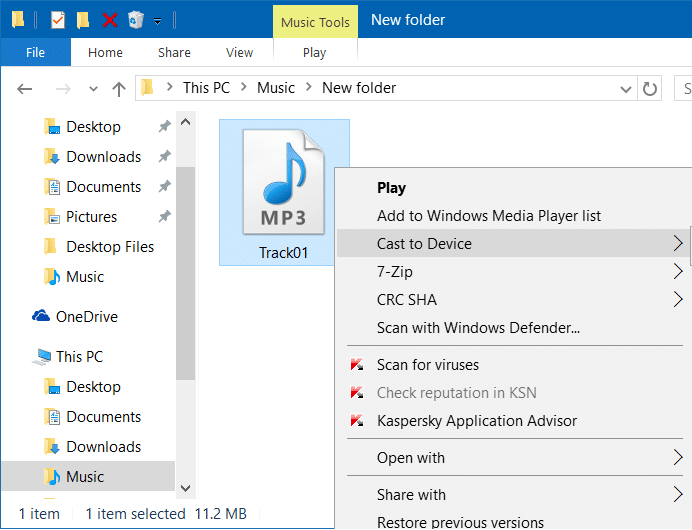
Task: Click the Music Tools contextual tab header
Action: (x=315, y=22)
